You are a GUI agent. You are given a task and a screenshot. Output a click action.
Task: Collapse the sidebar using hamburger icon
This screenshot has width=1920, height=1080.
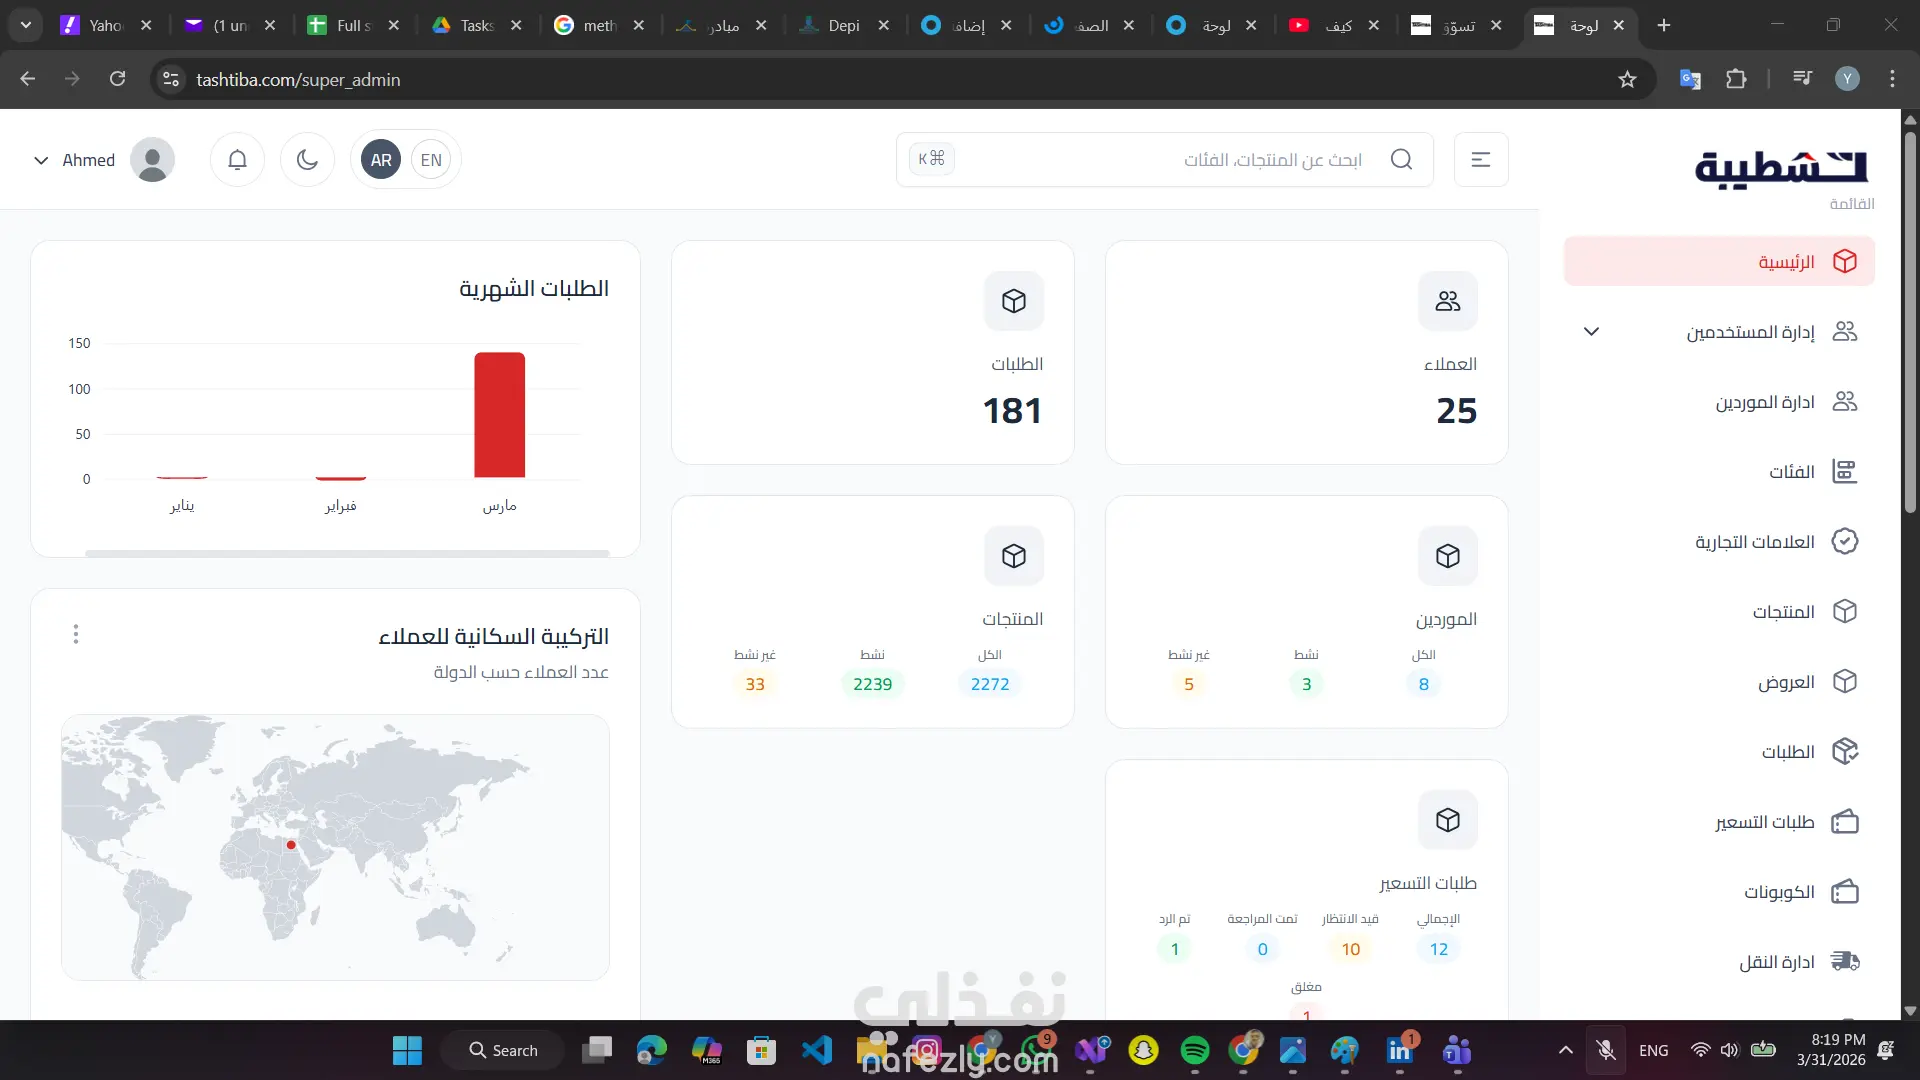click(x=1481, y=160)
